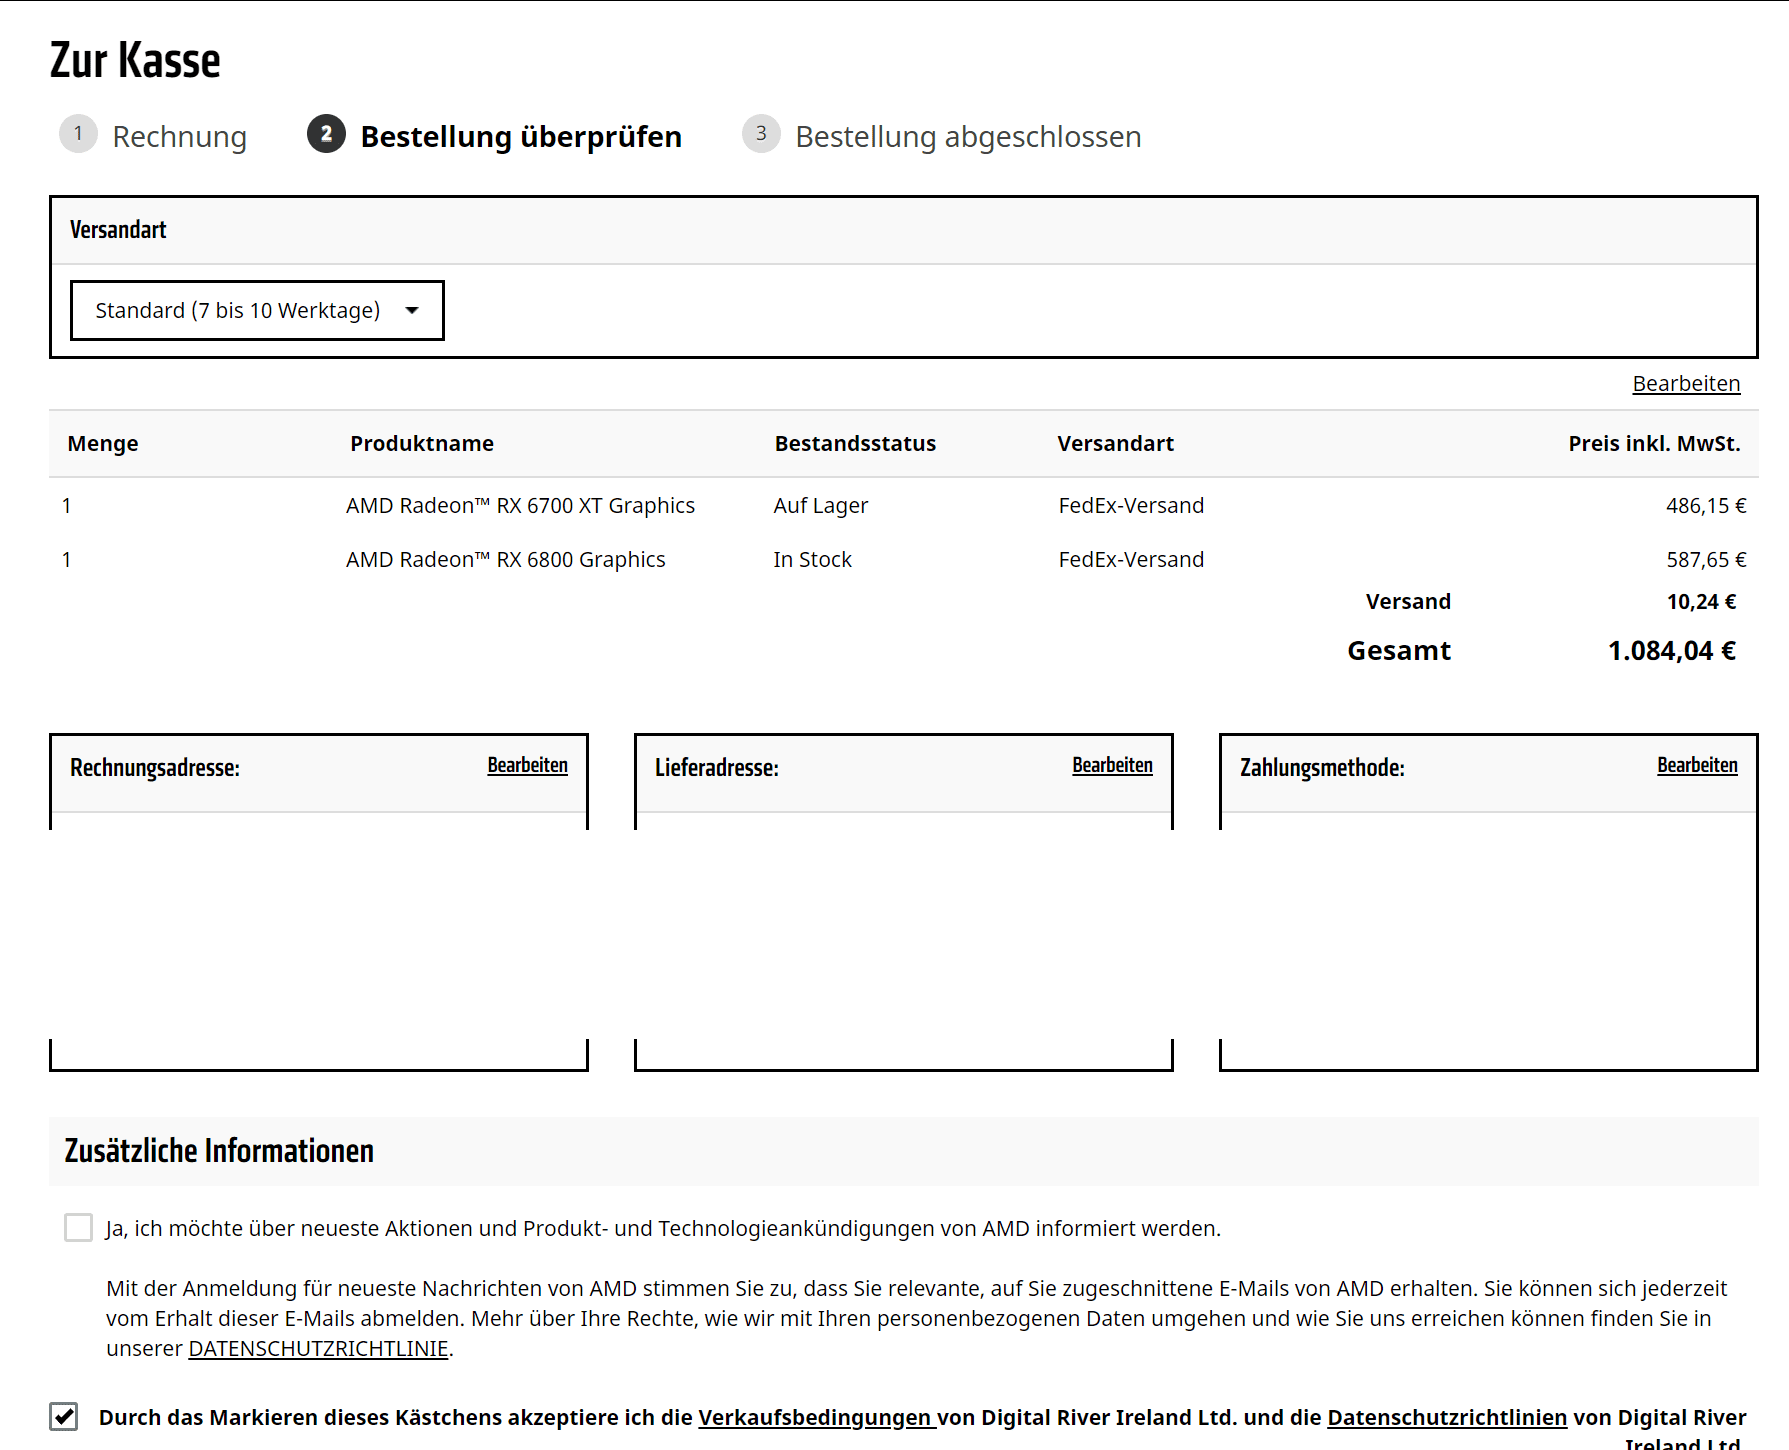The height and width of the screenshot is (1450, 1789).
Task: Enable the AMD newsletter opt-in checkbox
Action: (x=78, y=1227)
